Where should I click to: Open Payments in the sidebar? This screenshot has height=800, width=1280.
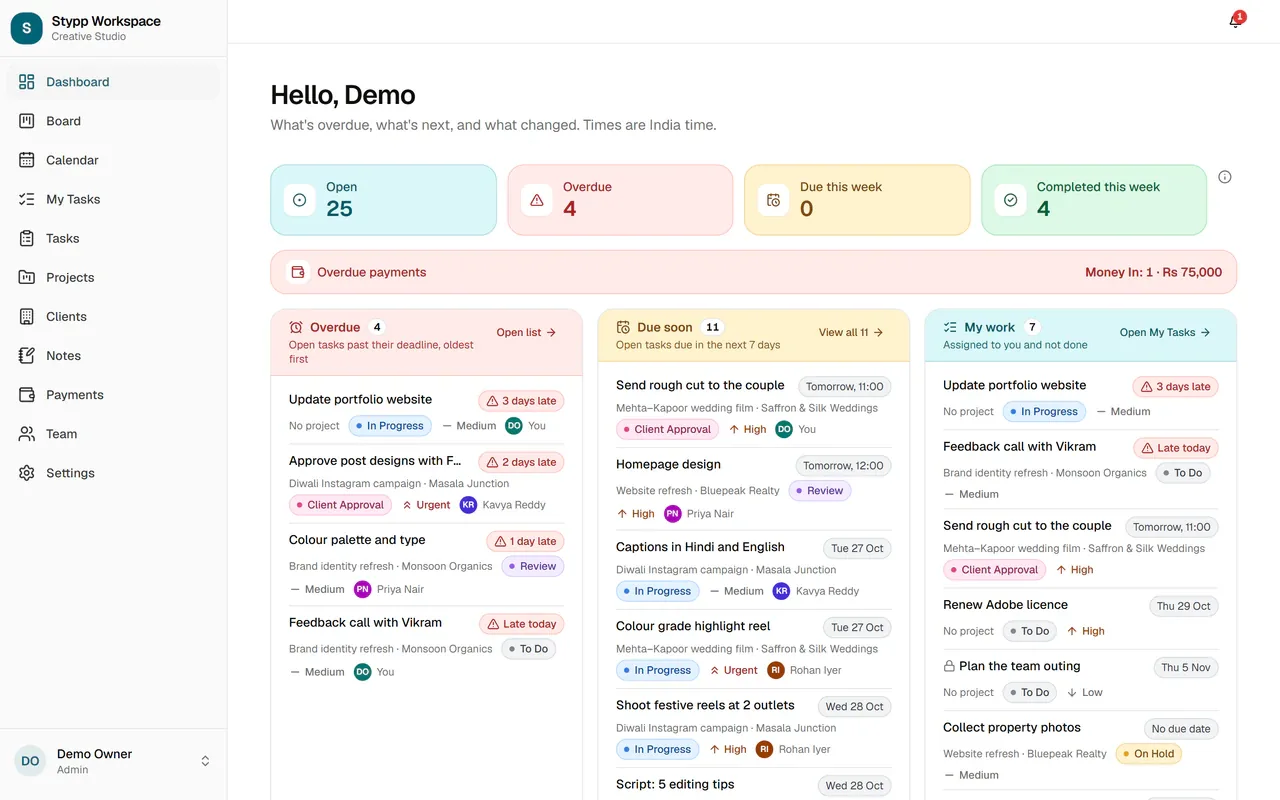[x=113, y=394]
